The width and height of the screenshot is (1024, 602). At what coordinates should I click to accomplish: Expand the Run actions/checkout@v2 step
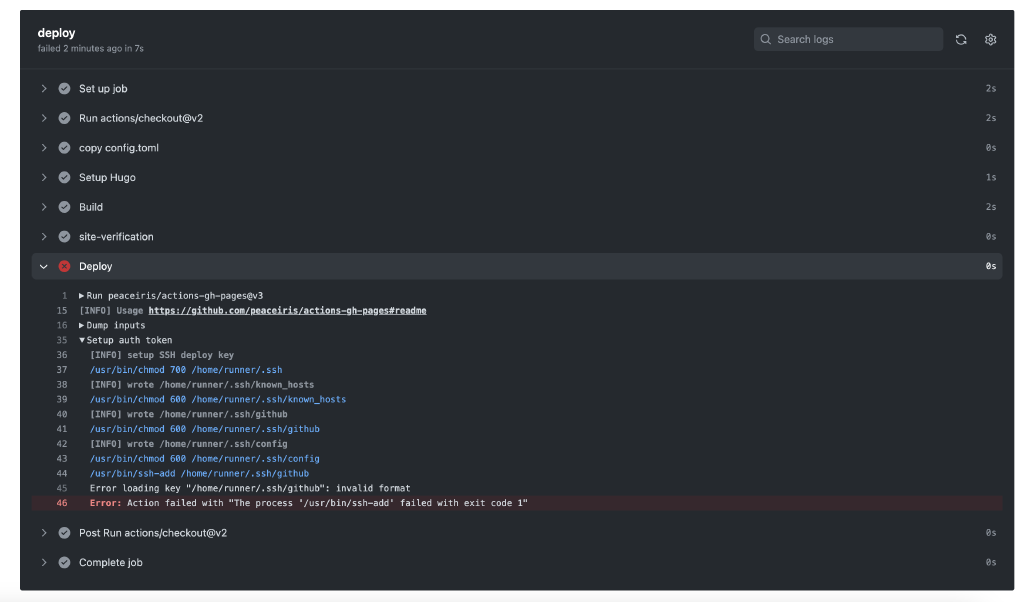point(44,118)
